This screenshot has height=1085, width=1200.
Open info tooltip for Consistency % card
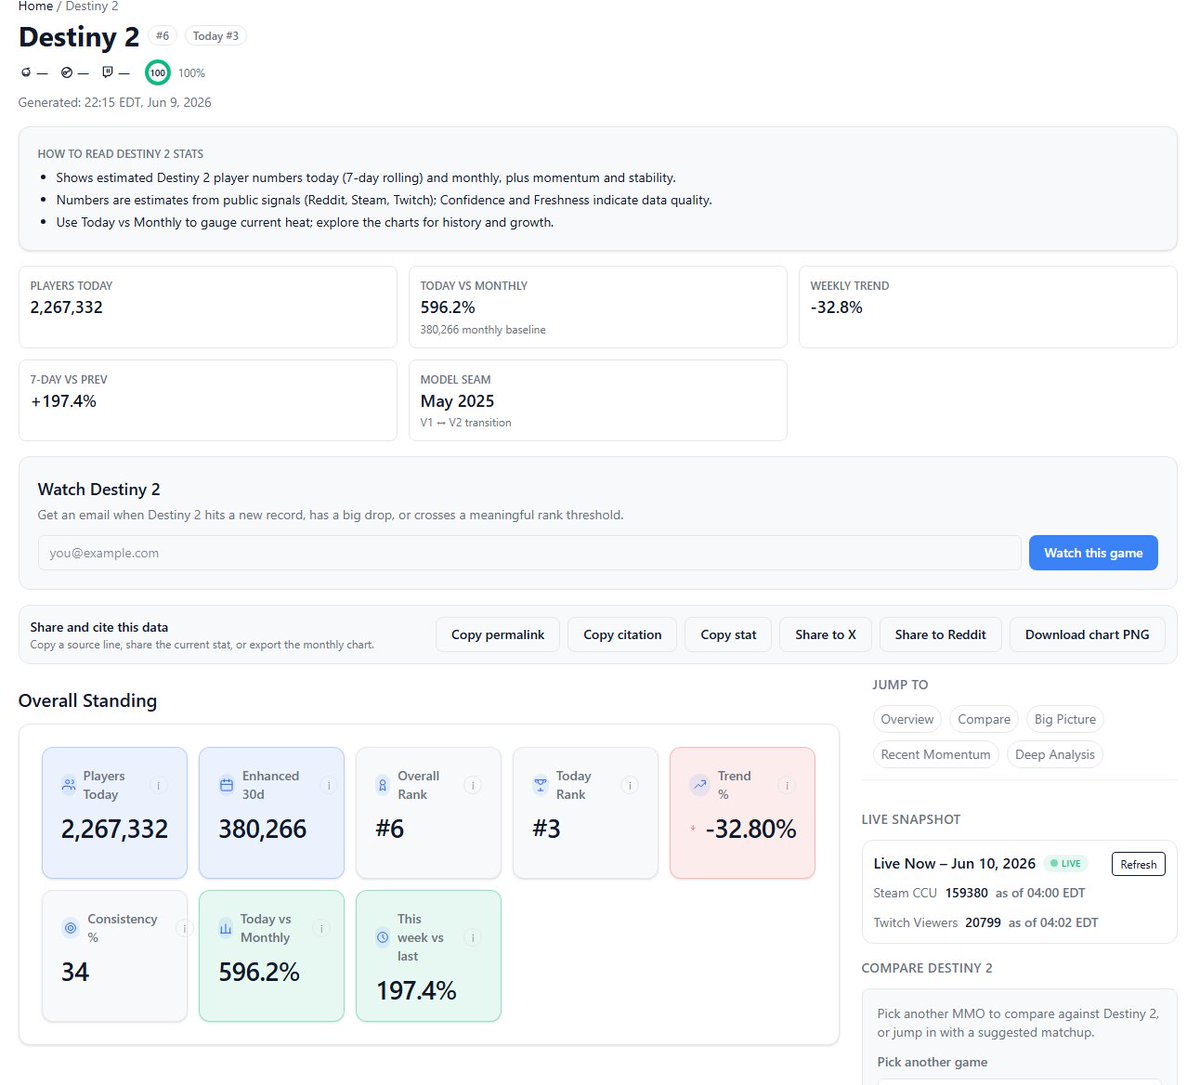point(183,928)
